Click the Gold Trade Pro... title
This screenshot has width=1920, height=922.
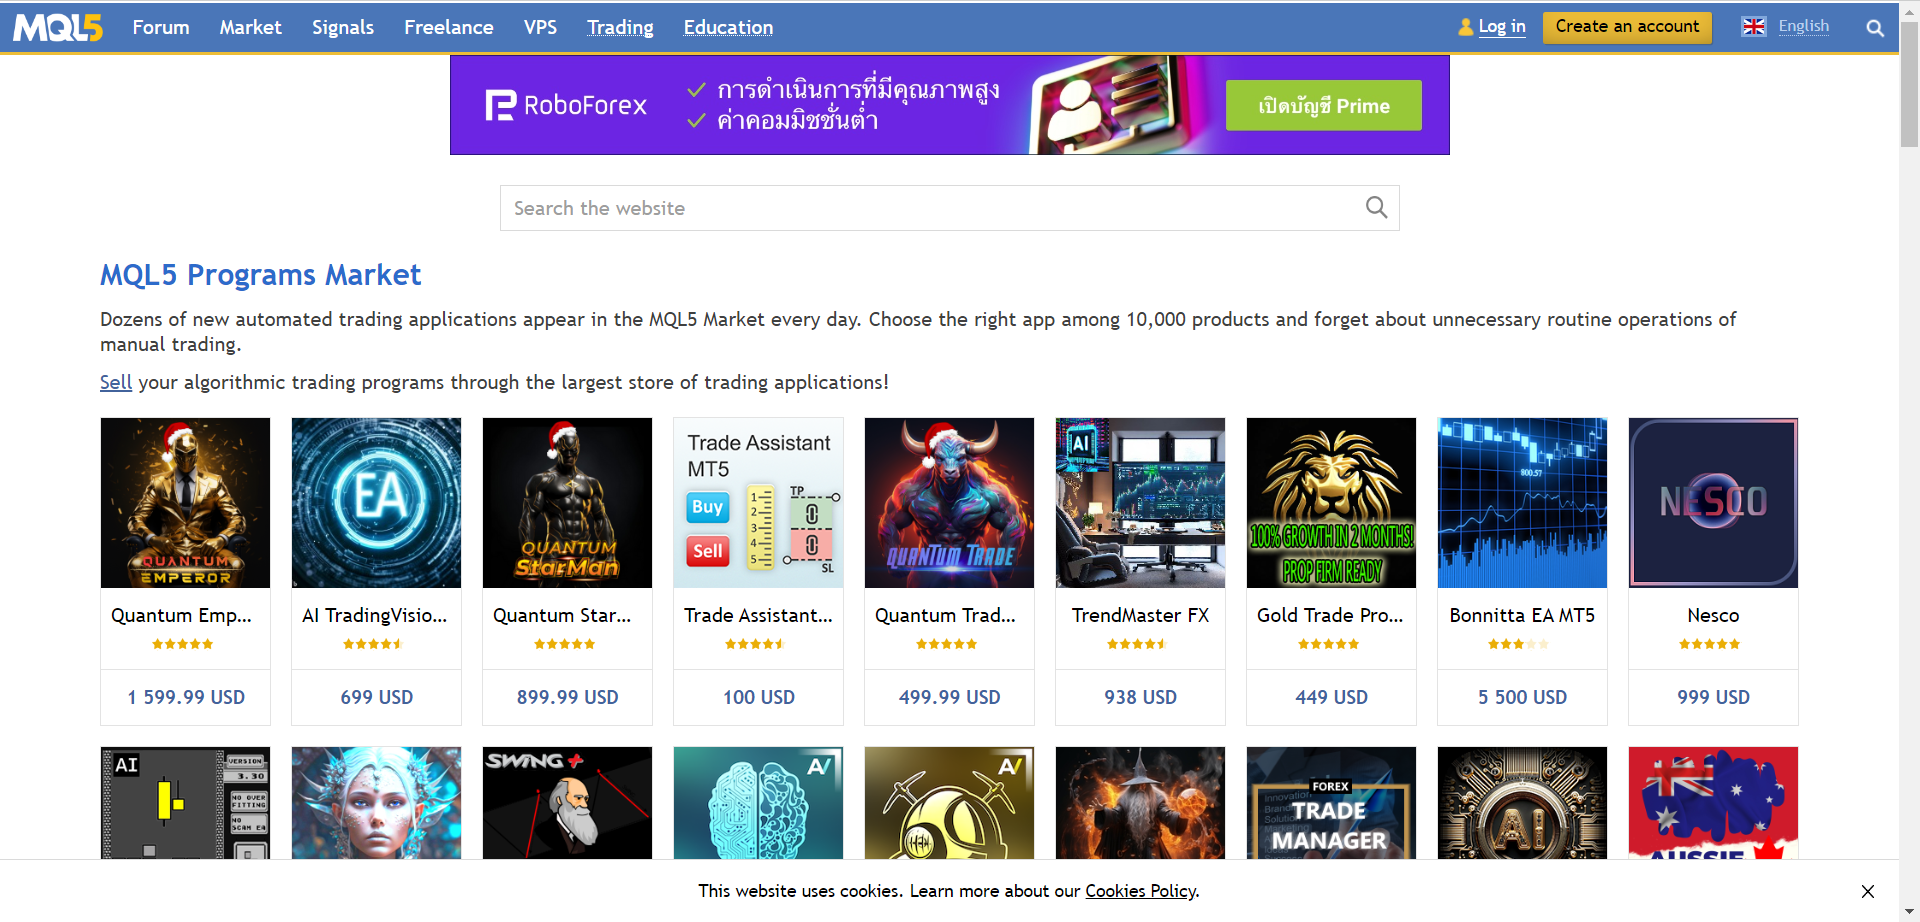1330,616
